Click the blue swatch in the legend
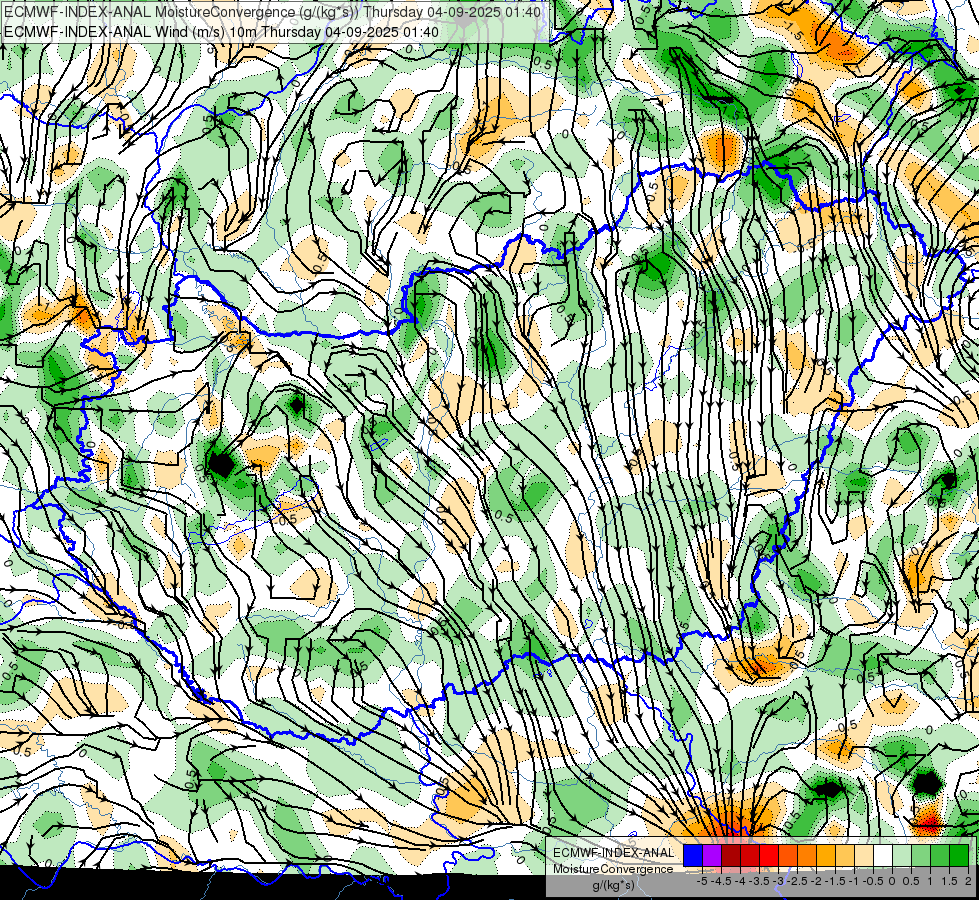Viewport: 979px width, 900px height. click(693, 856)
